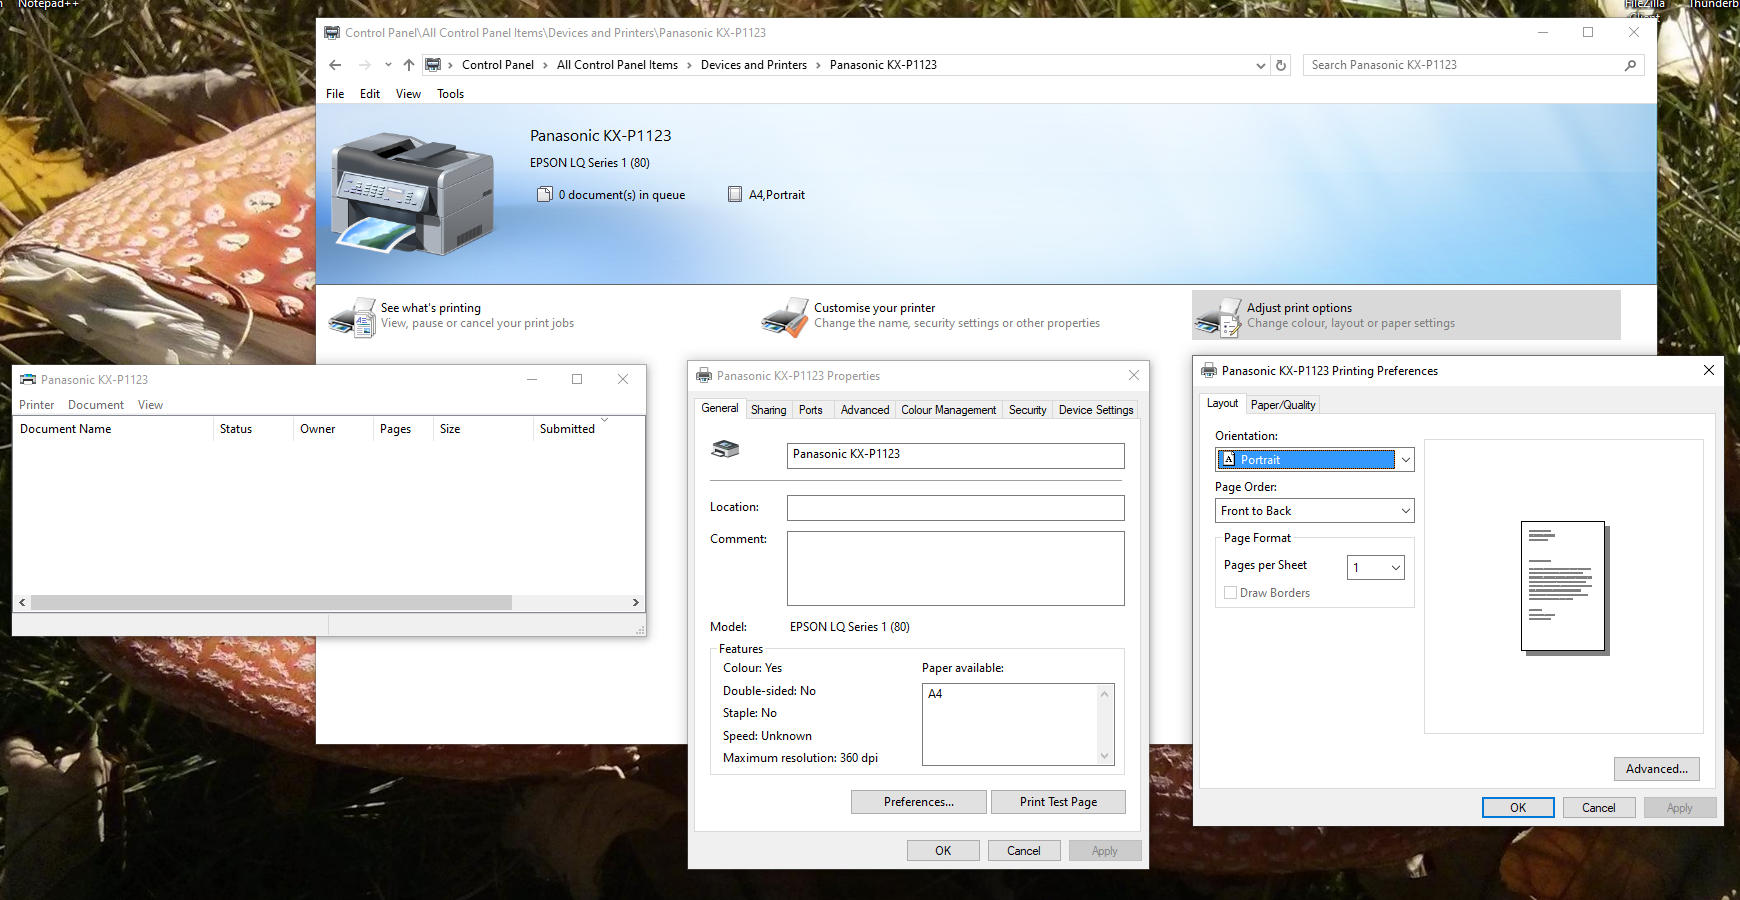Click Preferences... button
The height and width of the screenshot is (900, 1740).
[x=918, y=802]
